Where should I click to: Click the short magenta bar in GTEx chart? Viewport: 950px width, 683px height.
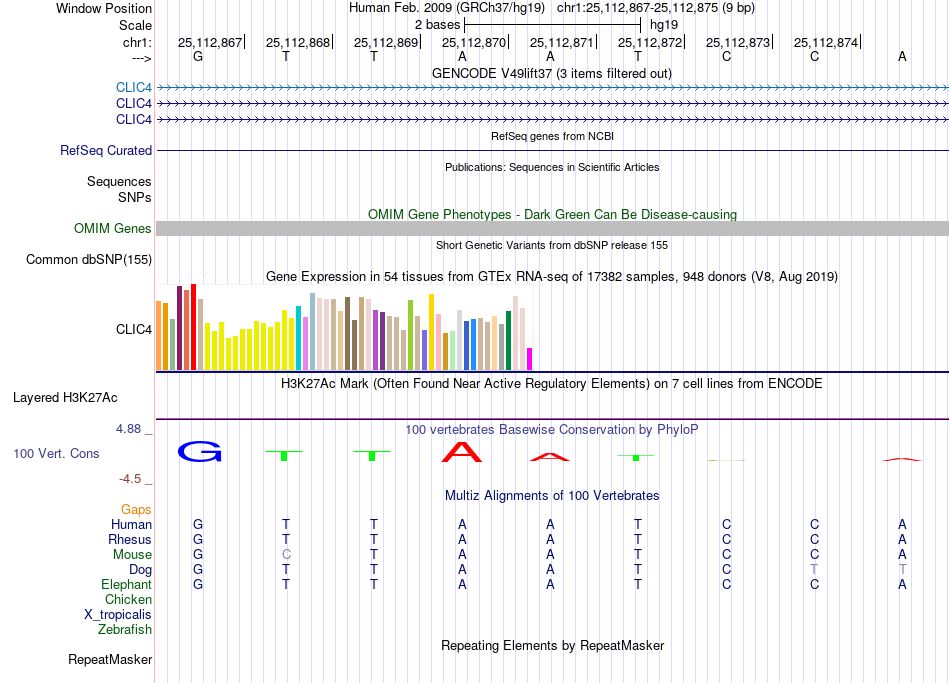click(530, 359)
